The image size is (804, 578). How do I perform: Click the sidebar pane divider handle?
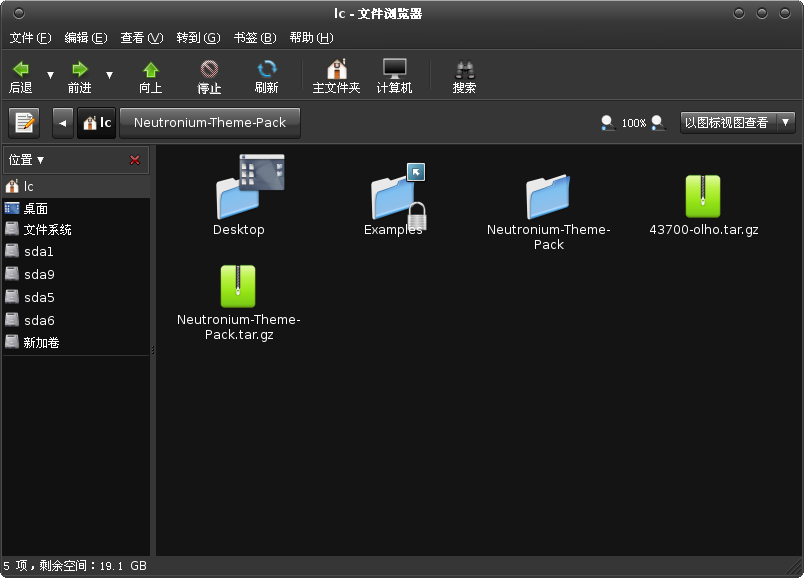click(x=153, y=350)
